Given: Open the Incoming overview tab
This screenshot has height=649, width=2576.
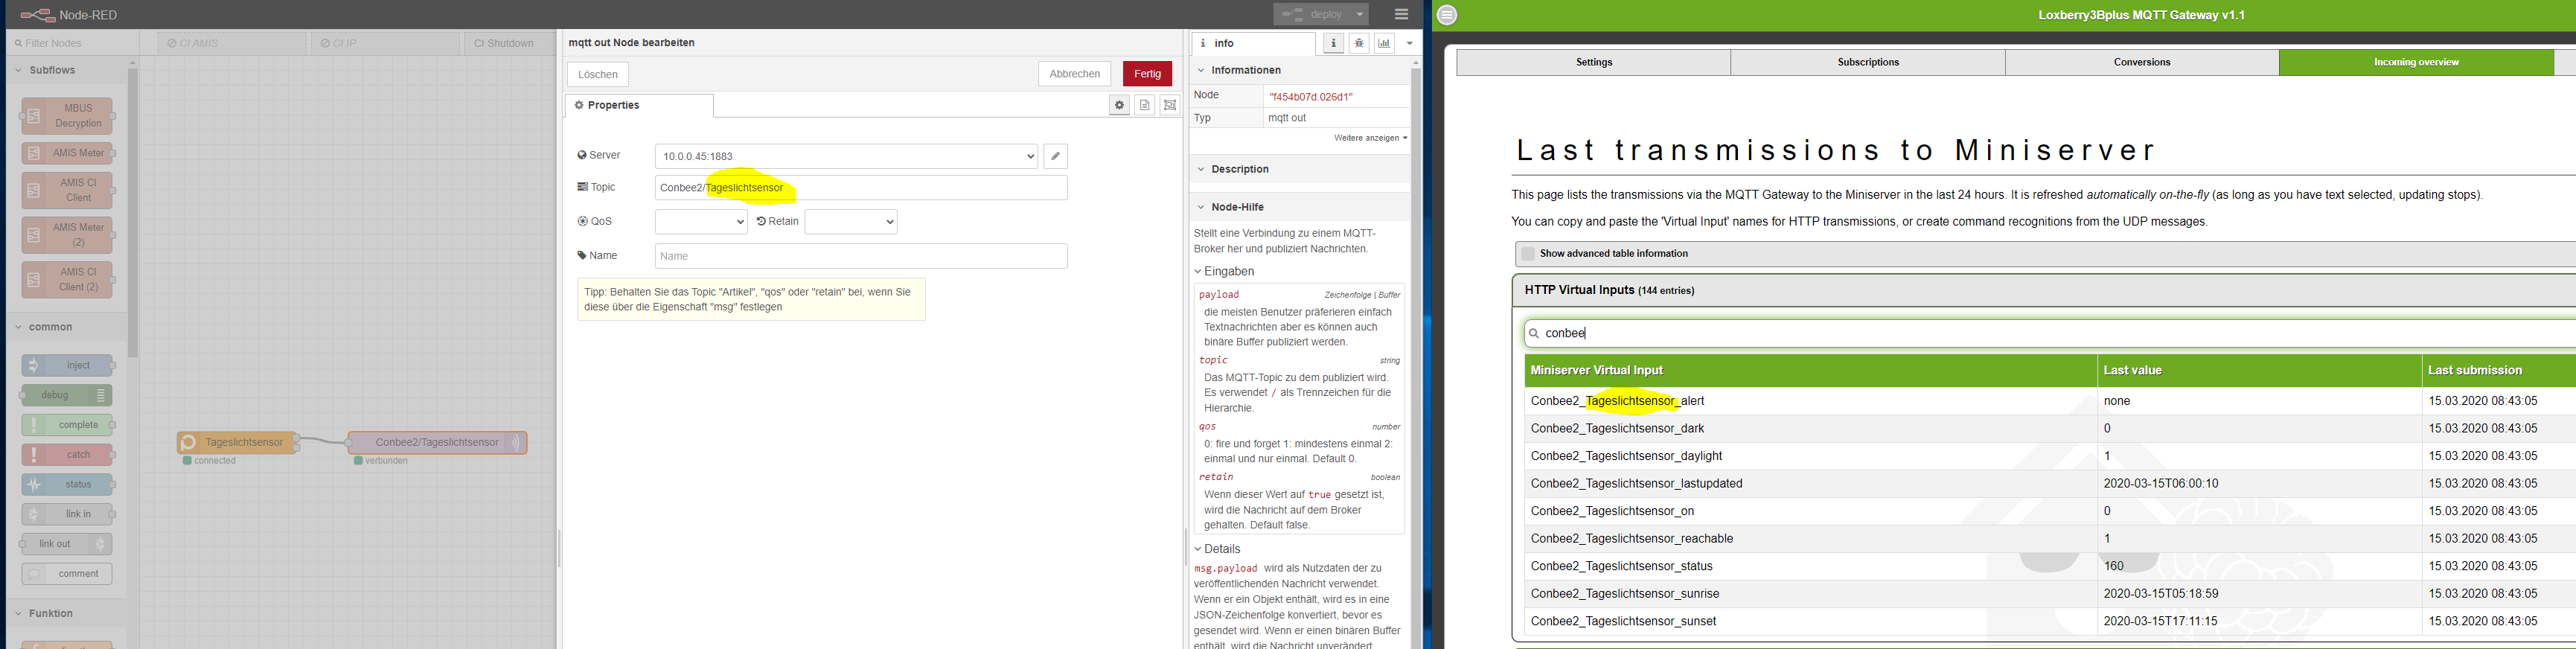Looking at the screenshot, I should 2416,62.
